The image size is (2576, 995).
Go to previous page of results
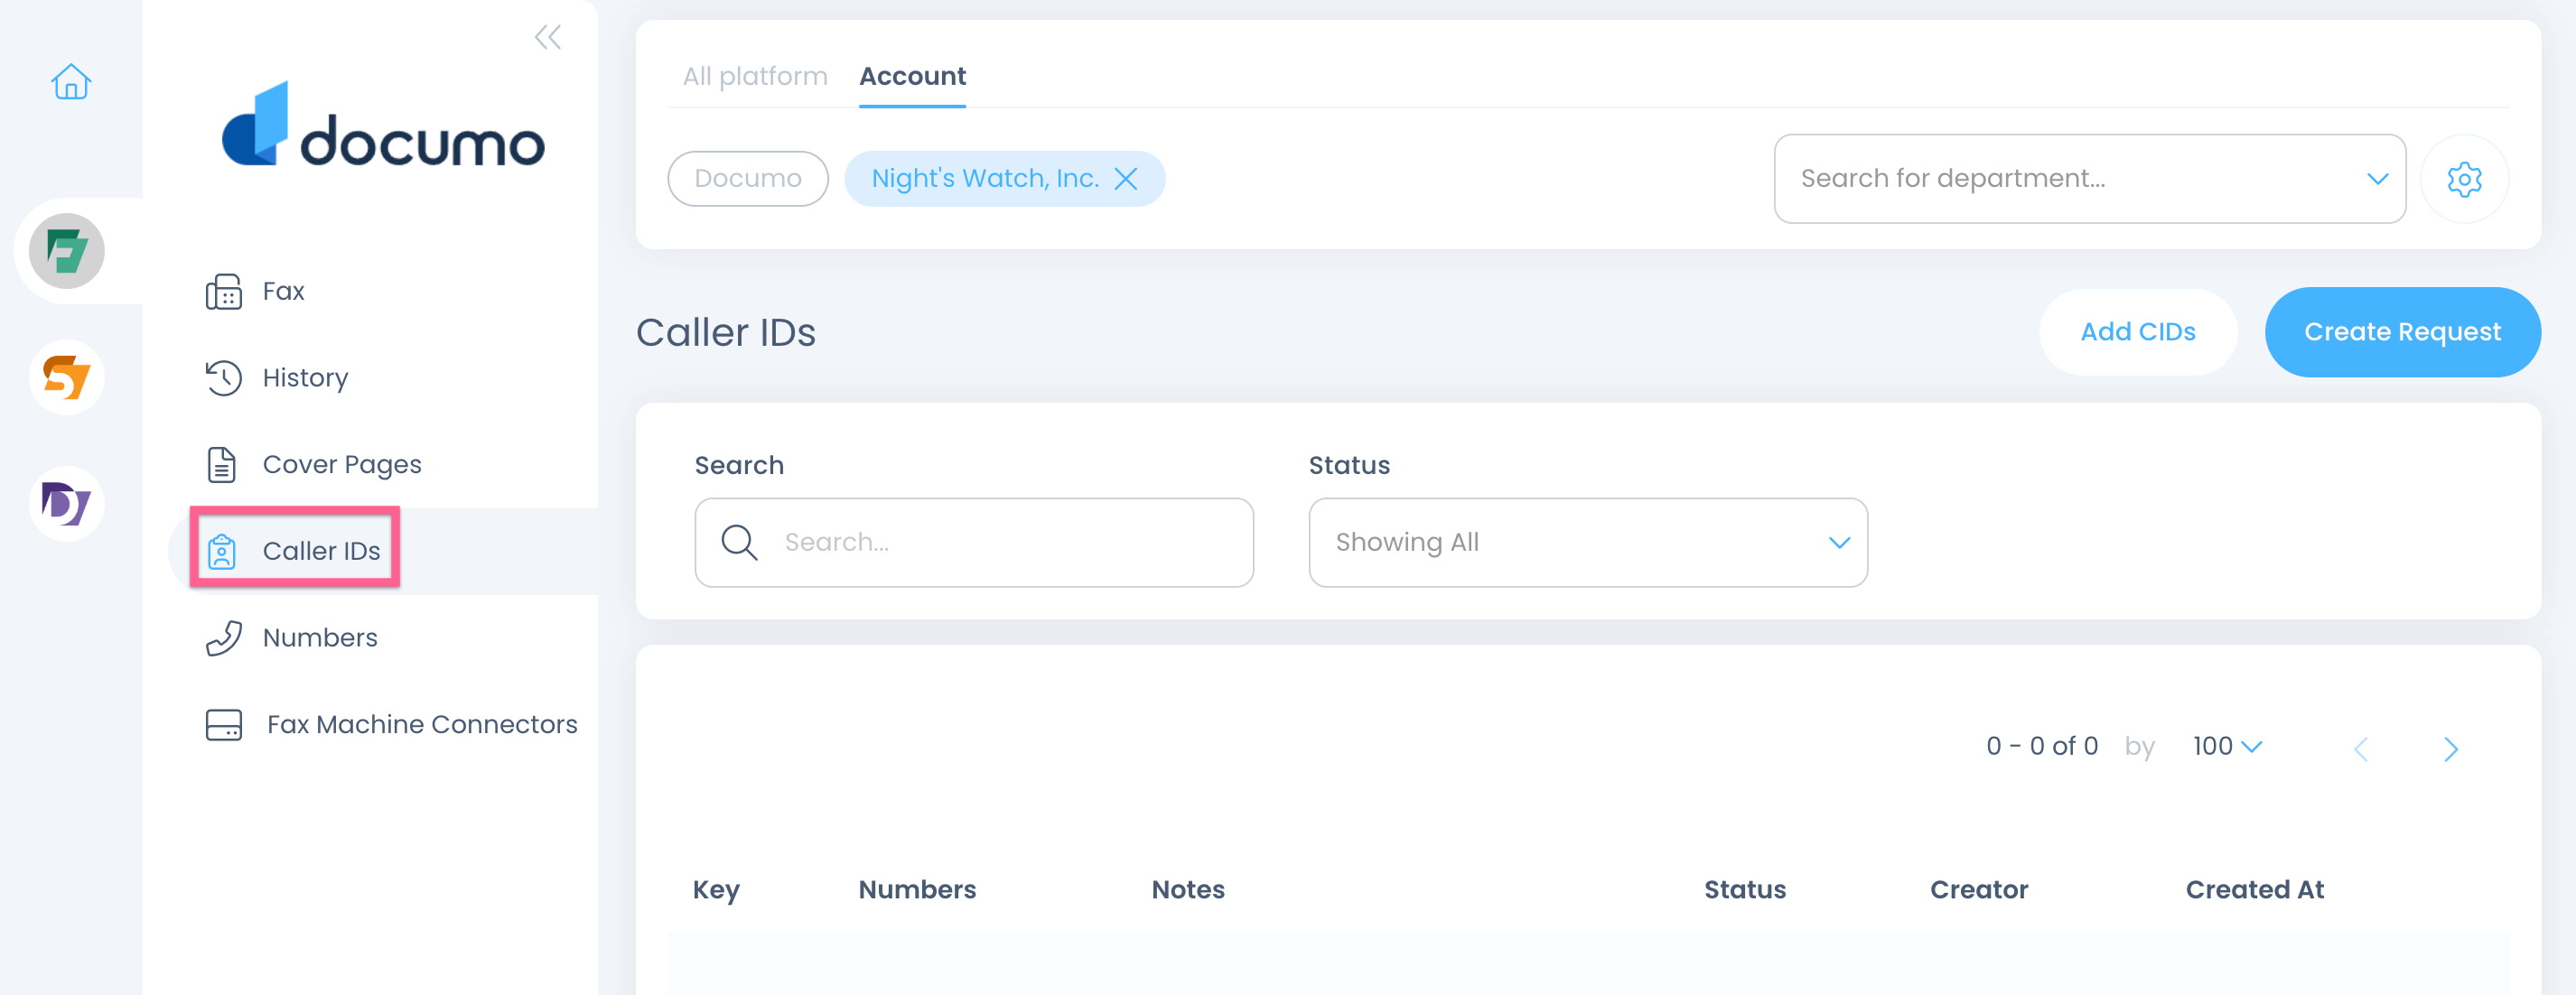coord(2361,749)
